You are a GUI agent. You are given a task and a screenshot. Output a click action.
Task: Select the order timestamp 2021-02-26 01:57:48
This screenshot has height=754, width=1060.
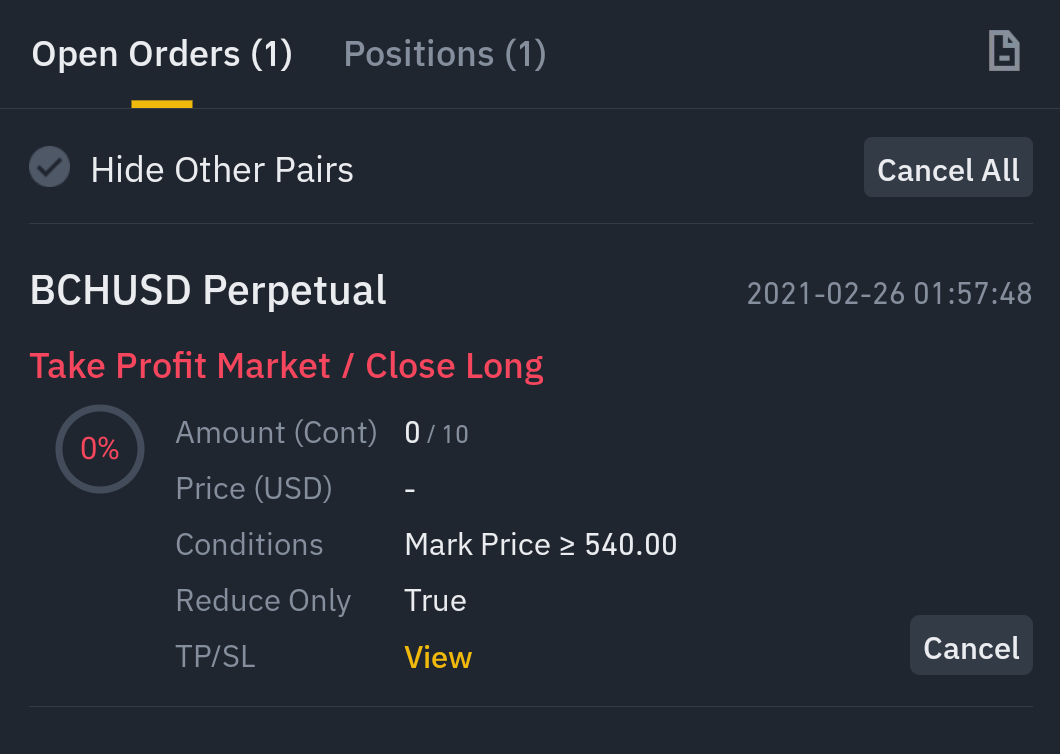point(889,293)
